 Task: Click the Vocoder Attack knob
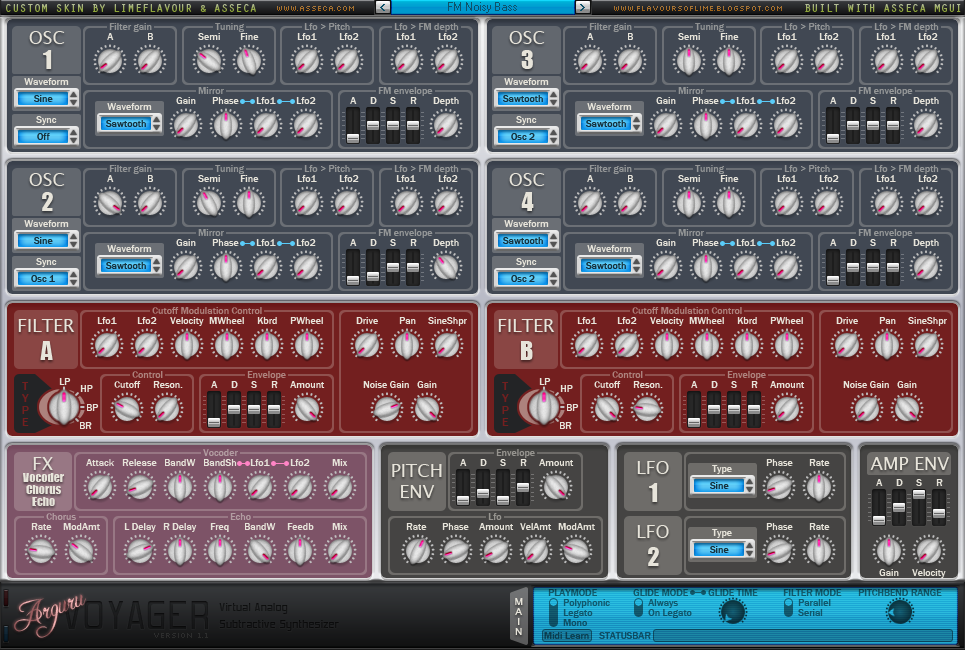click(x=99, y=487)
